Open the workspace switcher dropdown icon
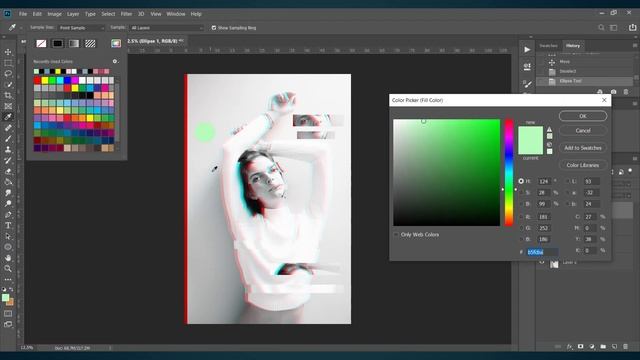Image resolution: width=640 pixels, height=360 pixels. (613, 28)
